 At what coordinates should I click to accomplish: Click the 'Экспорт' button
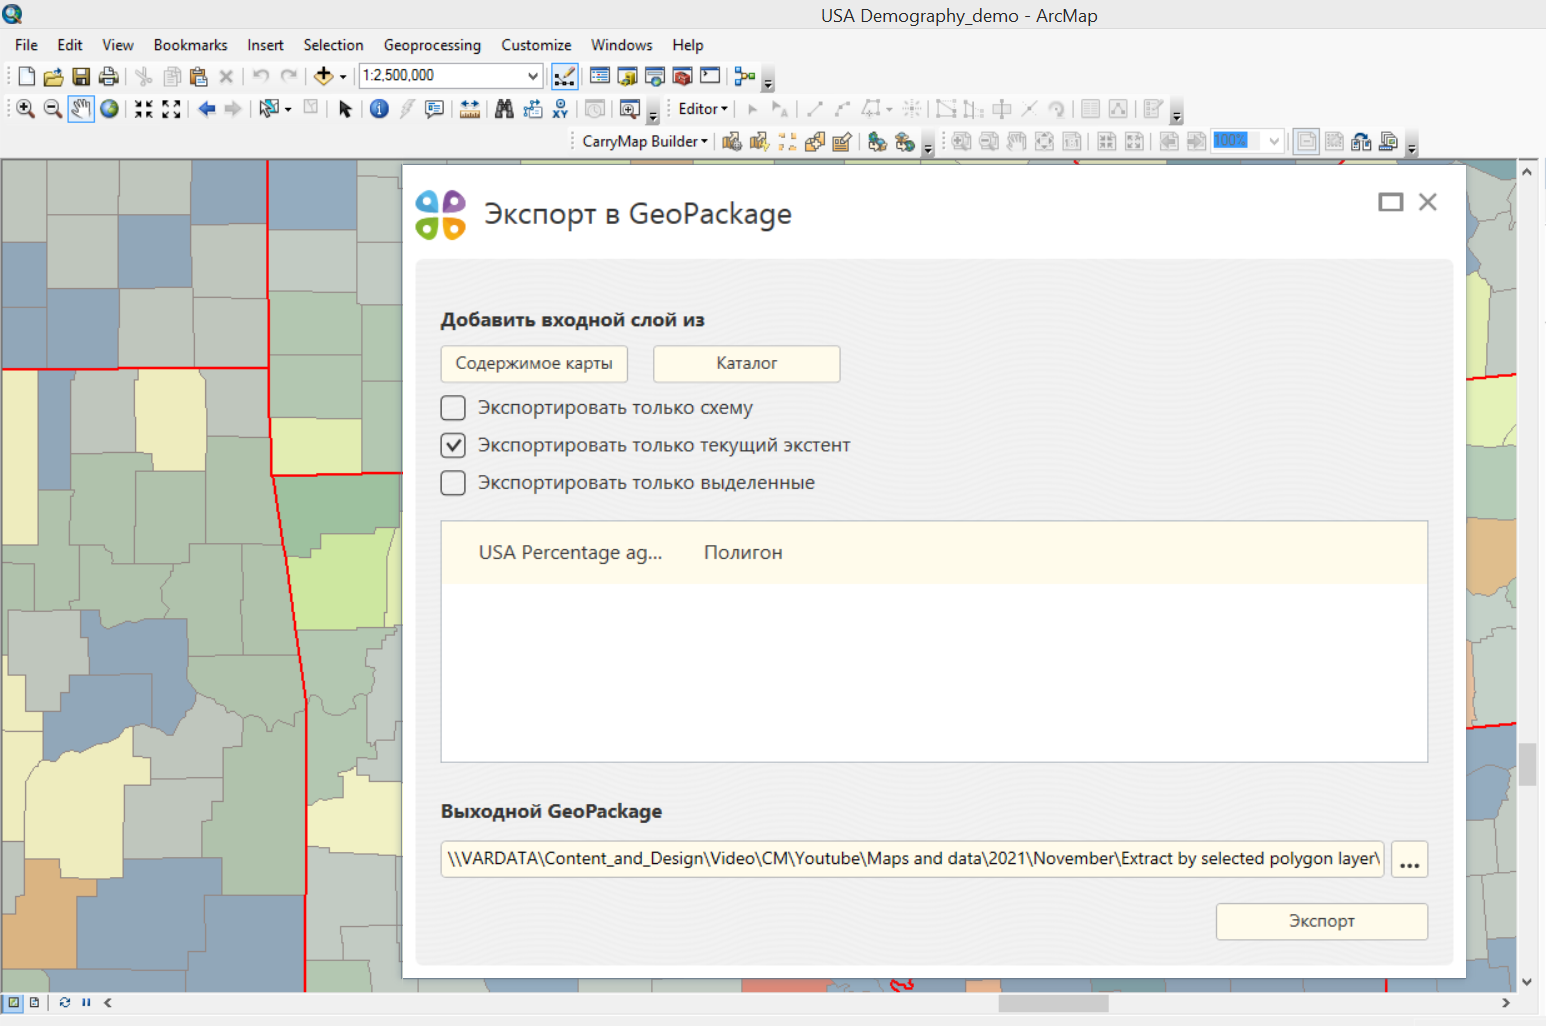(x=1321, y=921)
